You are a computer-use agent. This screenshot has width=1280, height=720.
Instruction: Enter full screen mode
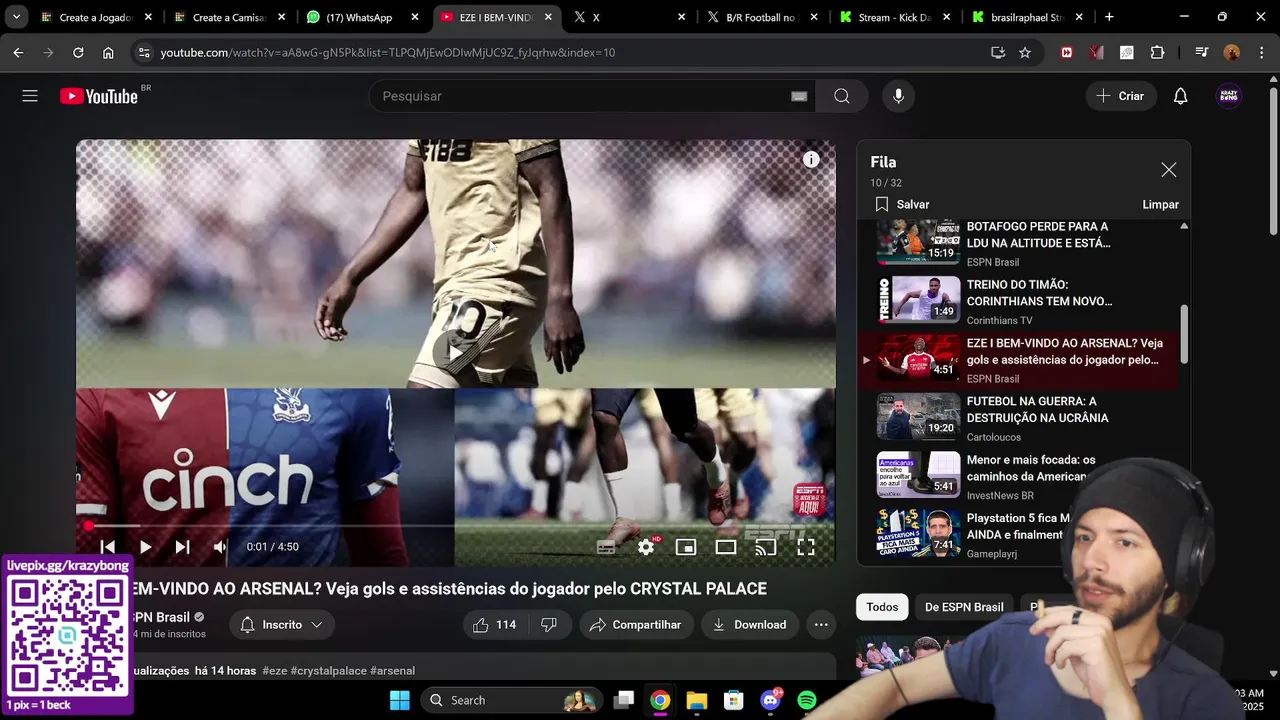[x=806, y=547]
